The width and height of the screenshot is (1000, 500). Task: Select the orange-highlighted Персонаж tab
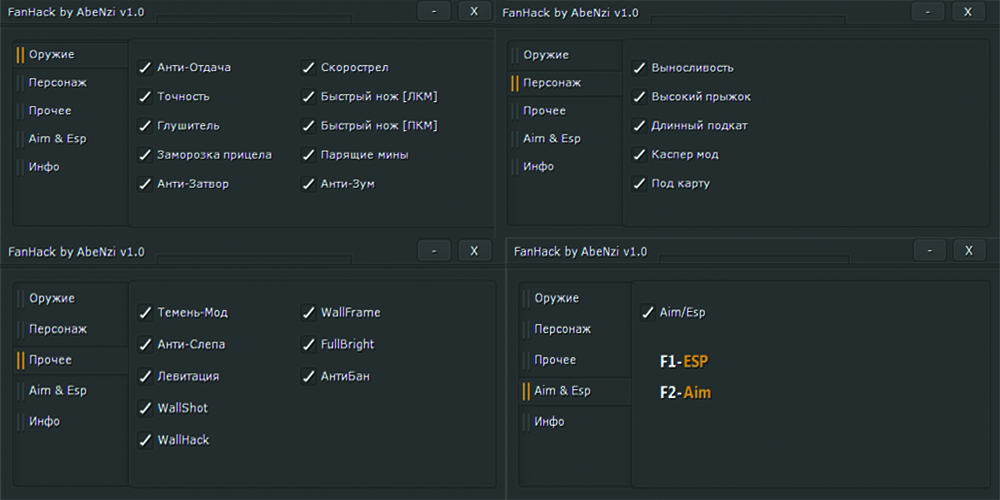tap(566, 83)
